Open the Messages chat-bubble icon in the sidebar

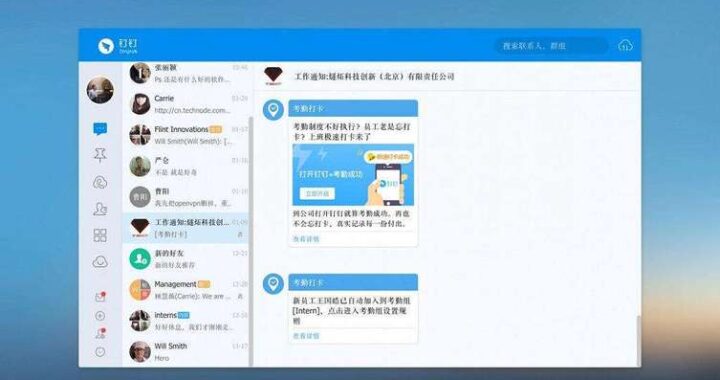(100, 129)
